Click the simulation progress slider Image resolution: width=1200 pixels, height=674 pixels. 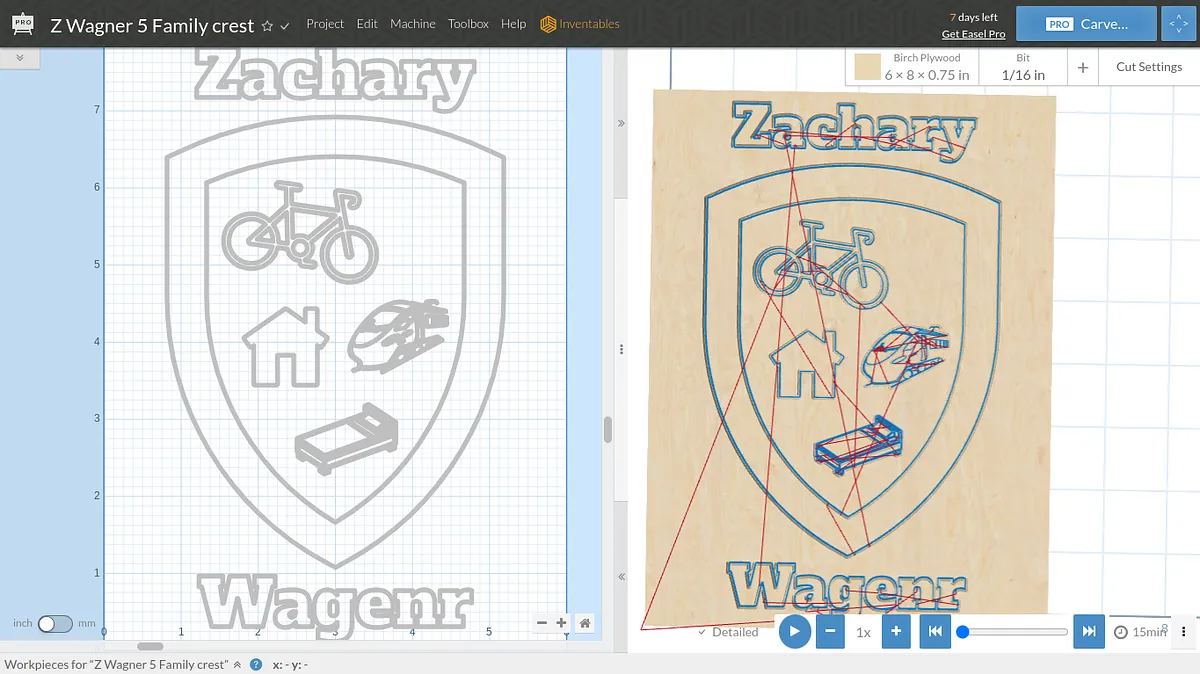click(1014, 632)
